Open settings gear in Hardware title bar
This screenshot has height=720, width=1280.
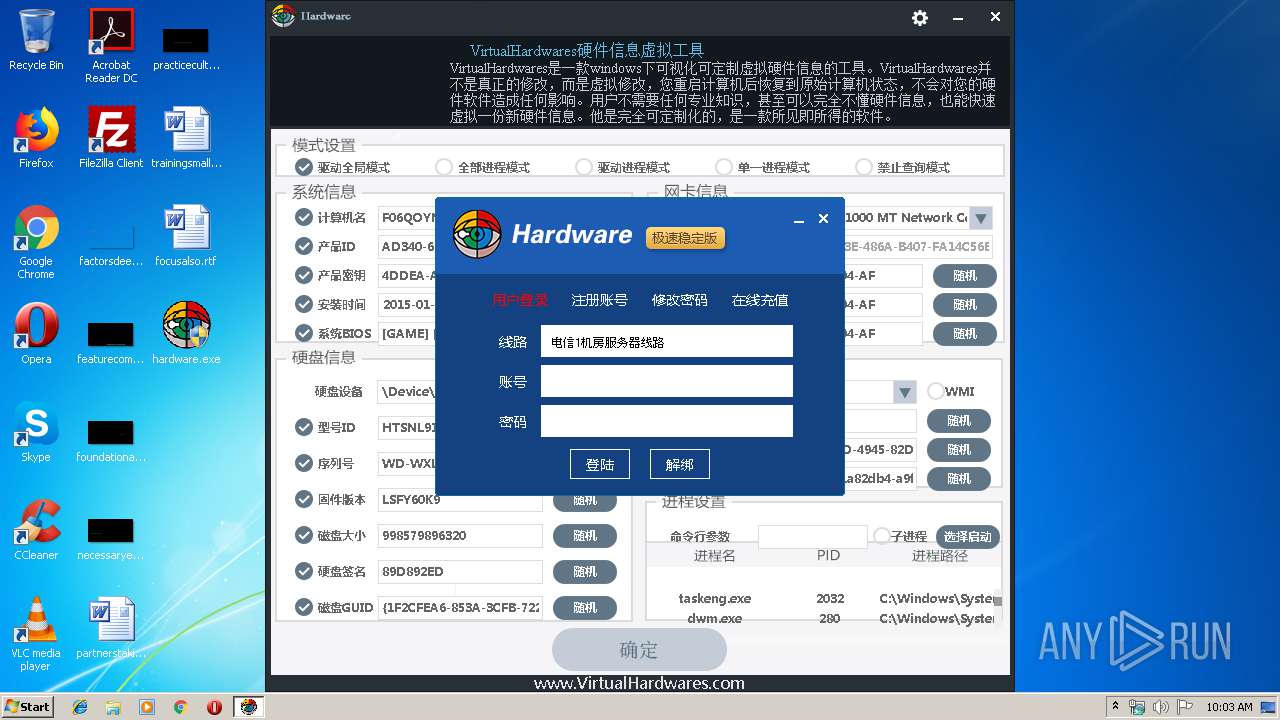(x=920, y=18)
